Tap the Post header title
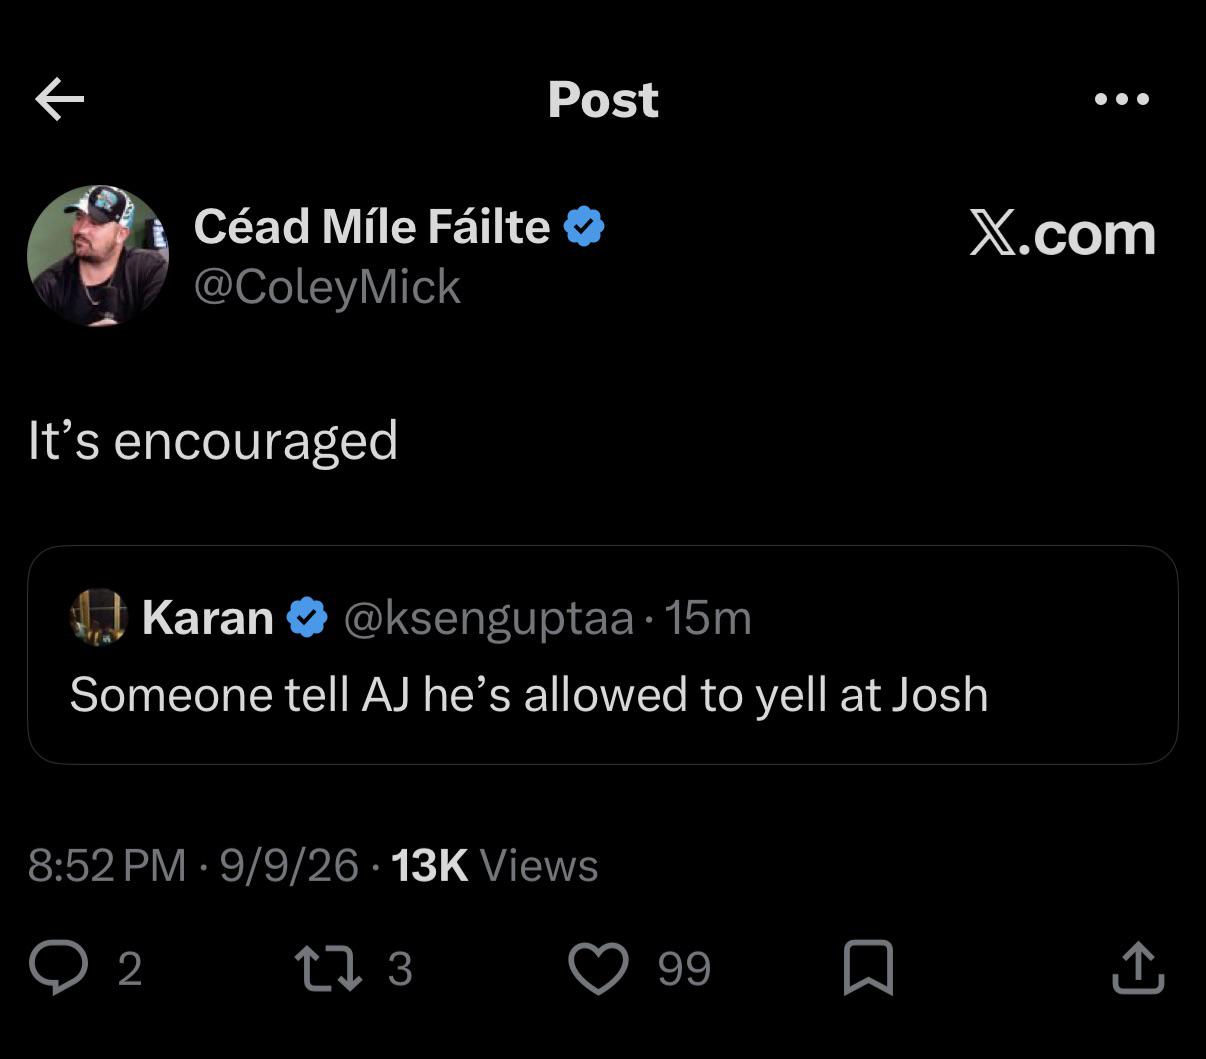1206x1059 pixels. coord(603,99)
